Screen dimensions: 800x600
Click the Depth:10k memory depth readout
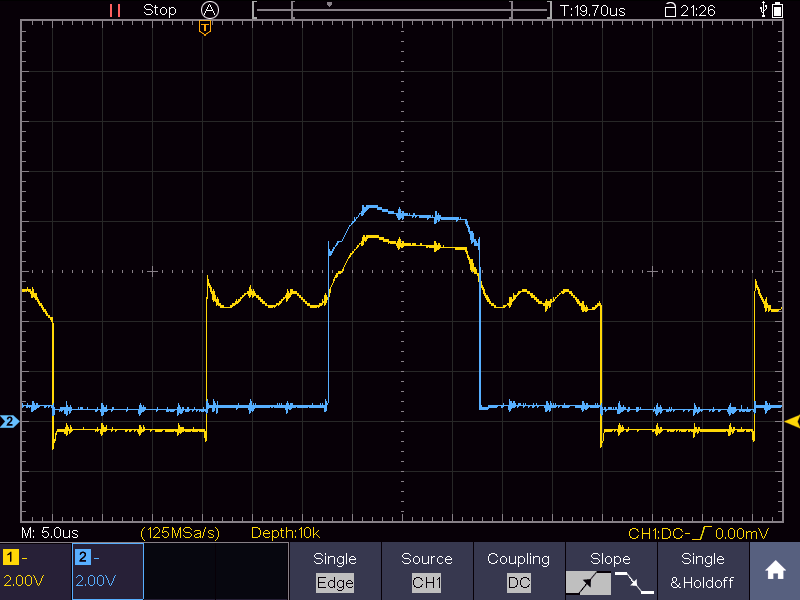(286, 533)
